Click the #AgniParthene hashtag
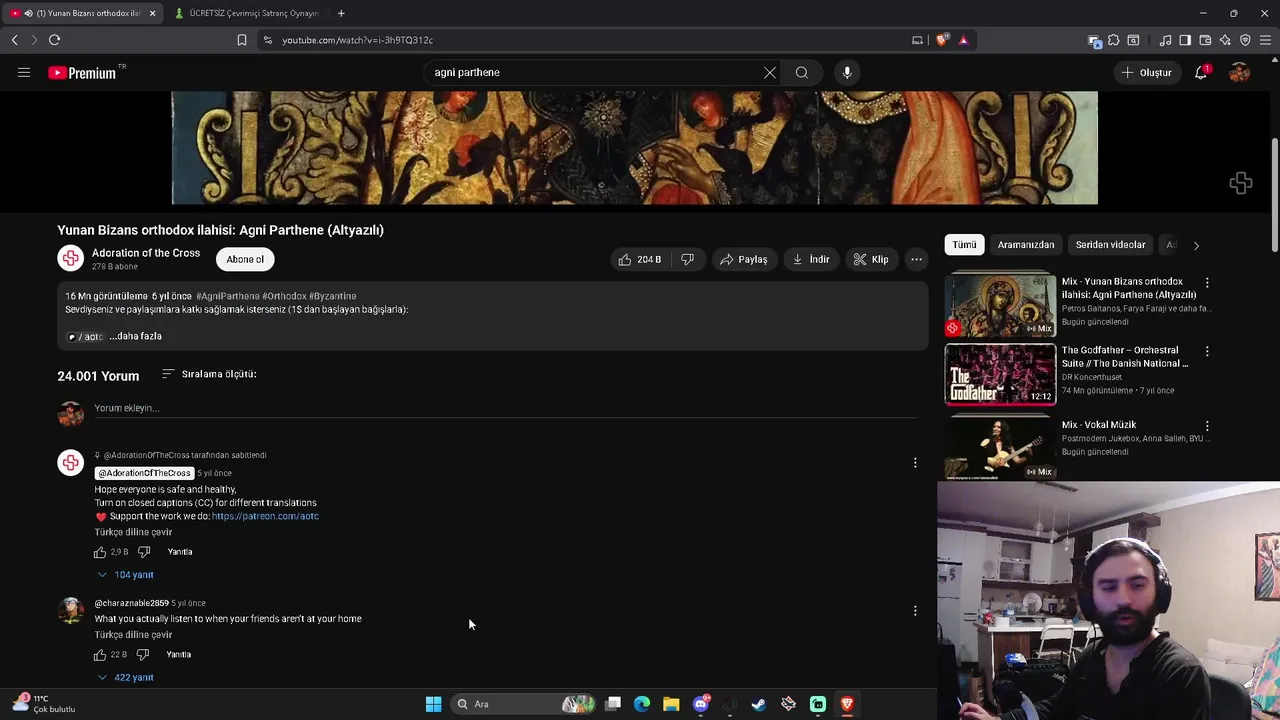Screen dimensions: 1280x720 point(228,296)
